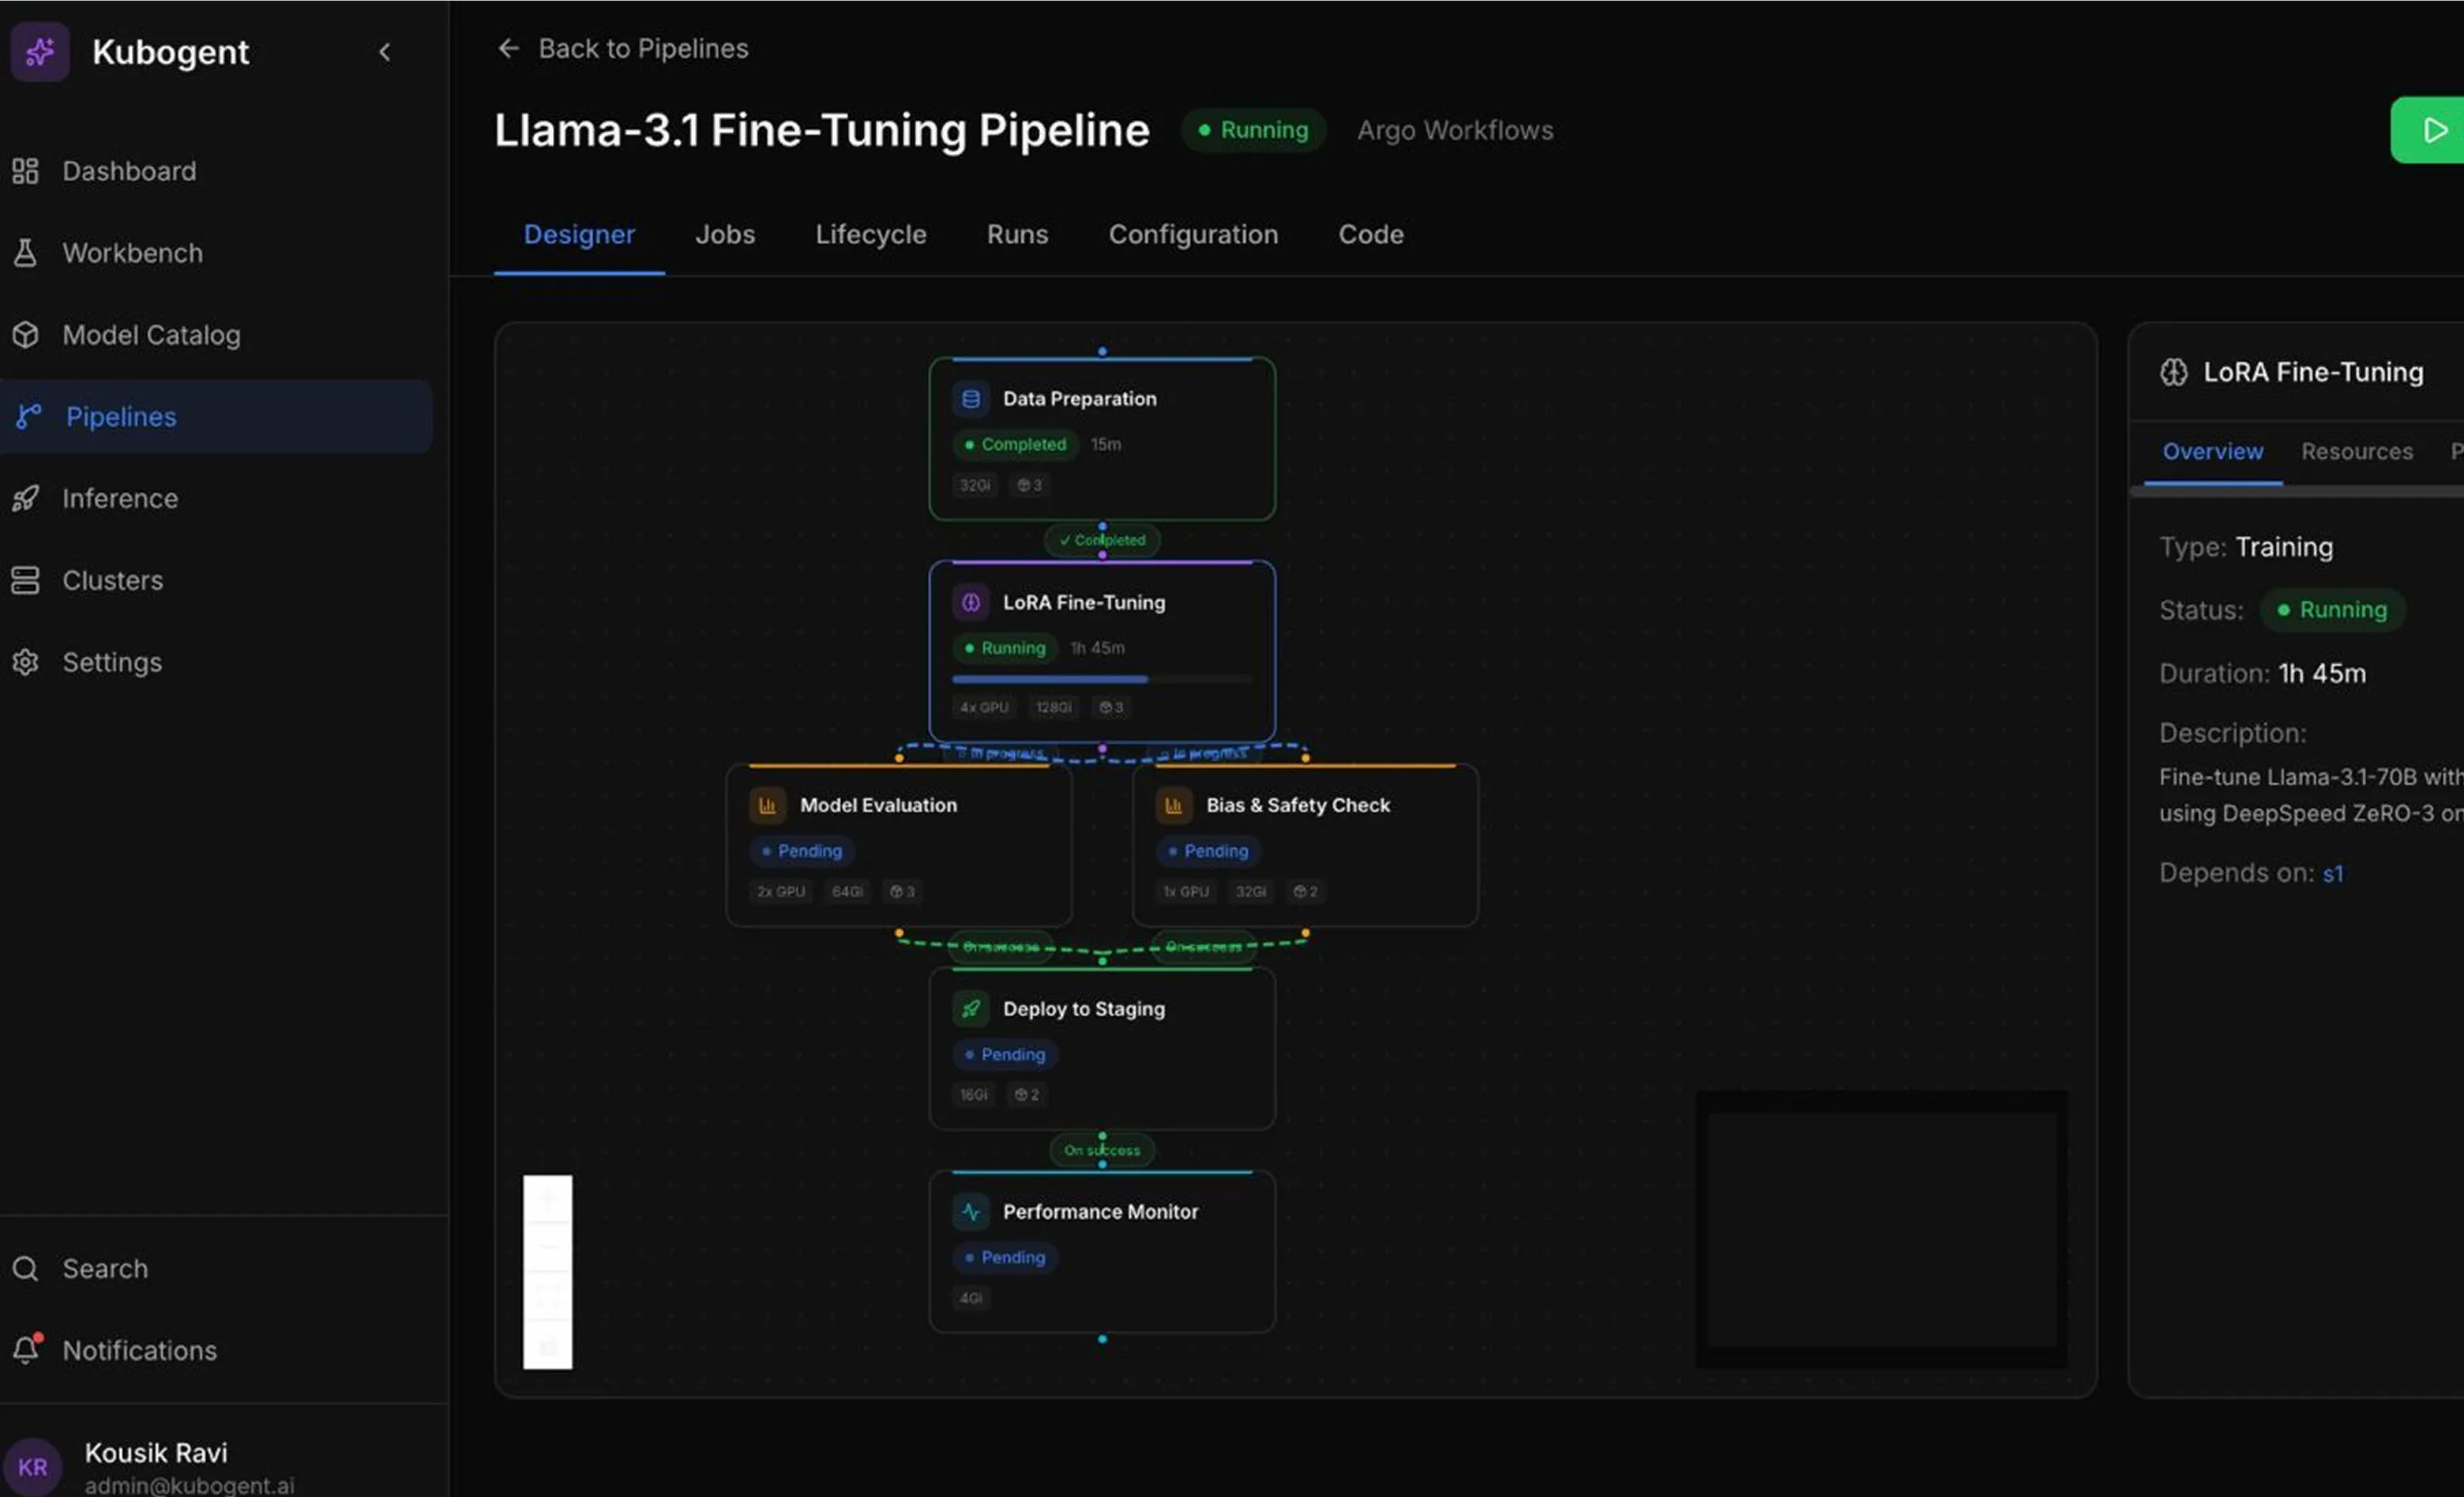Click the 4Gi chip on Performance Monitor
Image resolution: width=2464 pixels, height=1497 pixels.
coord(971,1298)
